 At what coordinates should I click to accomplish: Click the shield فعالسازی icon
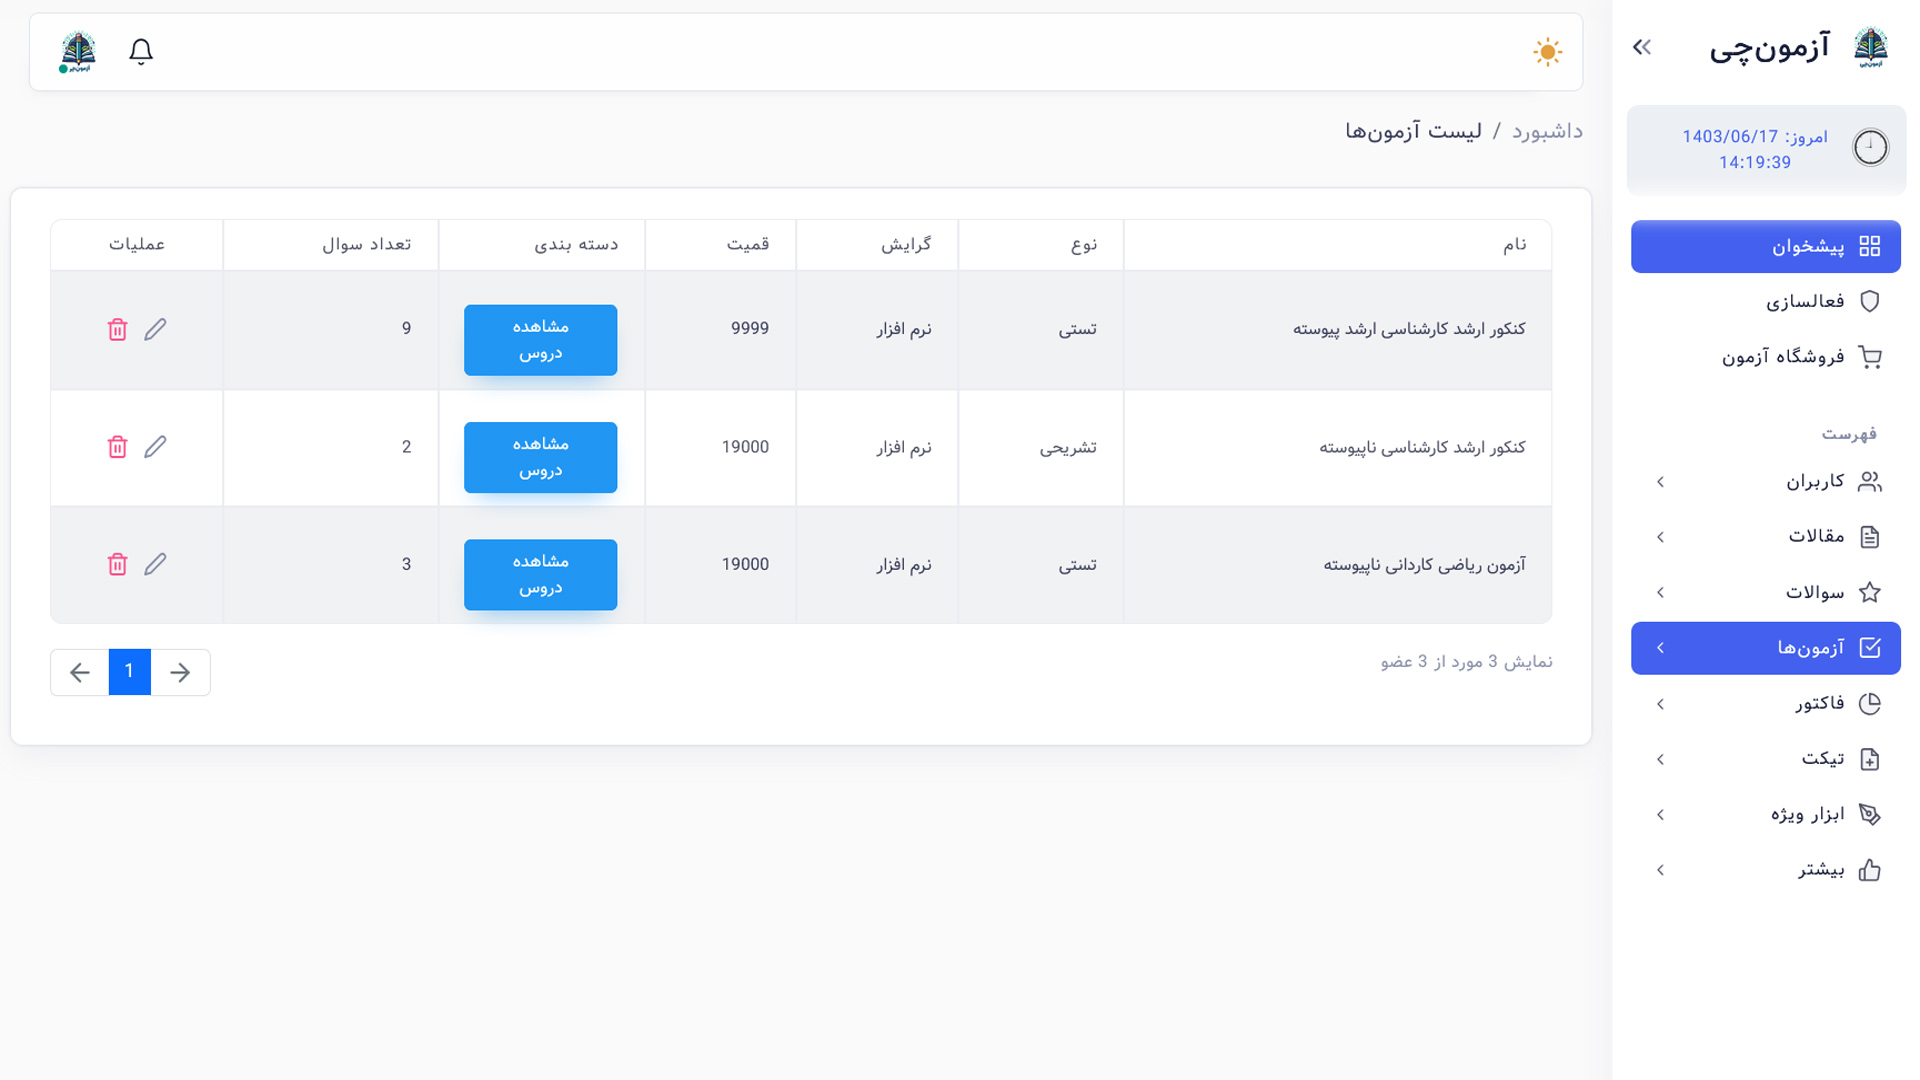pyautogui.click(x=1869, y=301)
